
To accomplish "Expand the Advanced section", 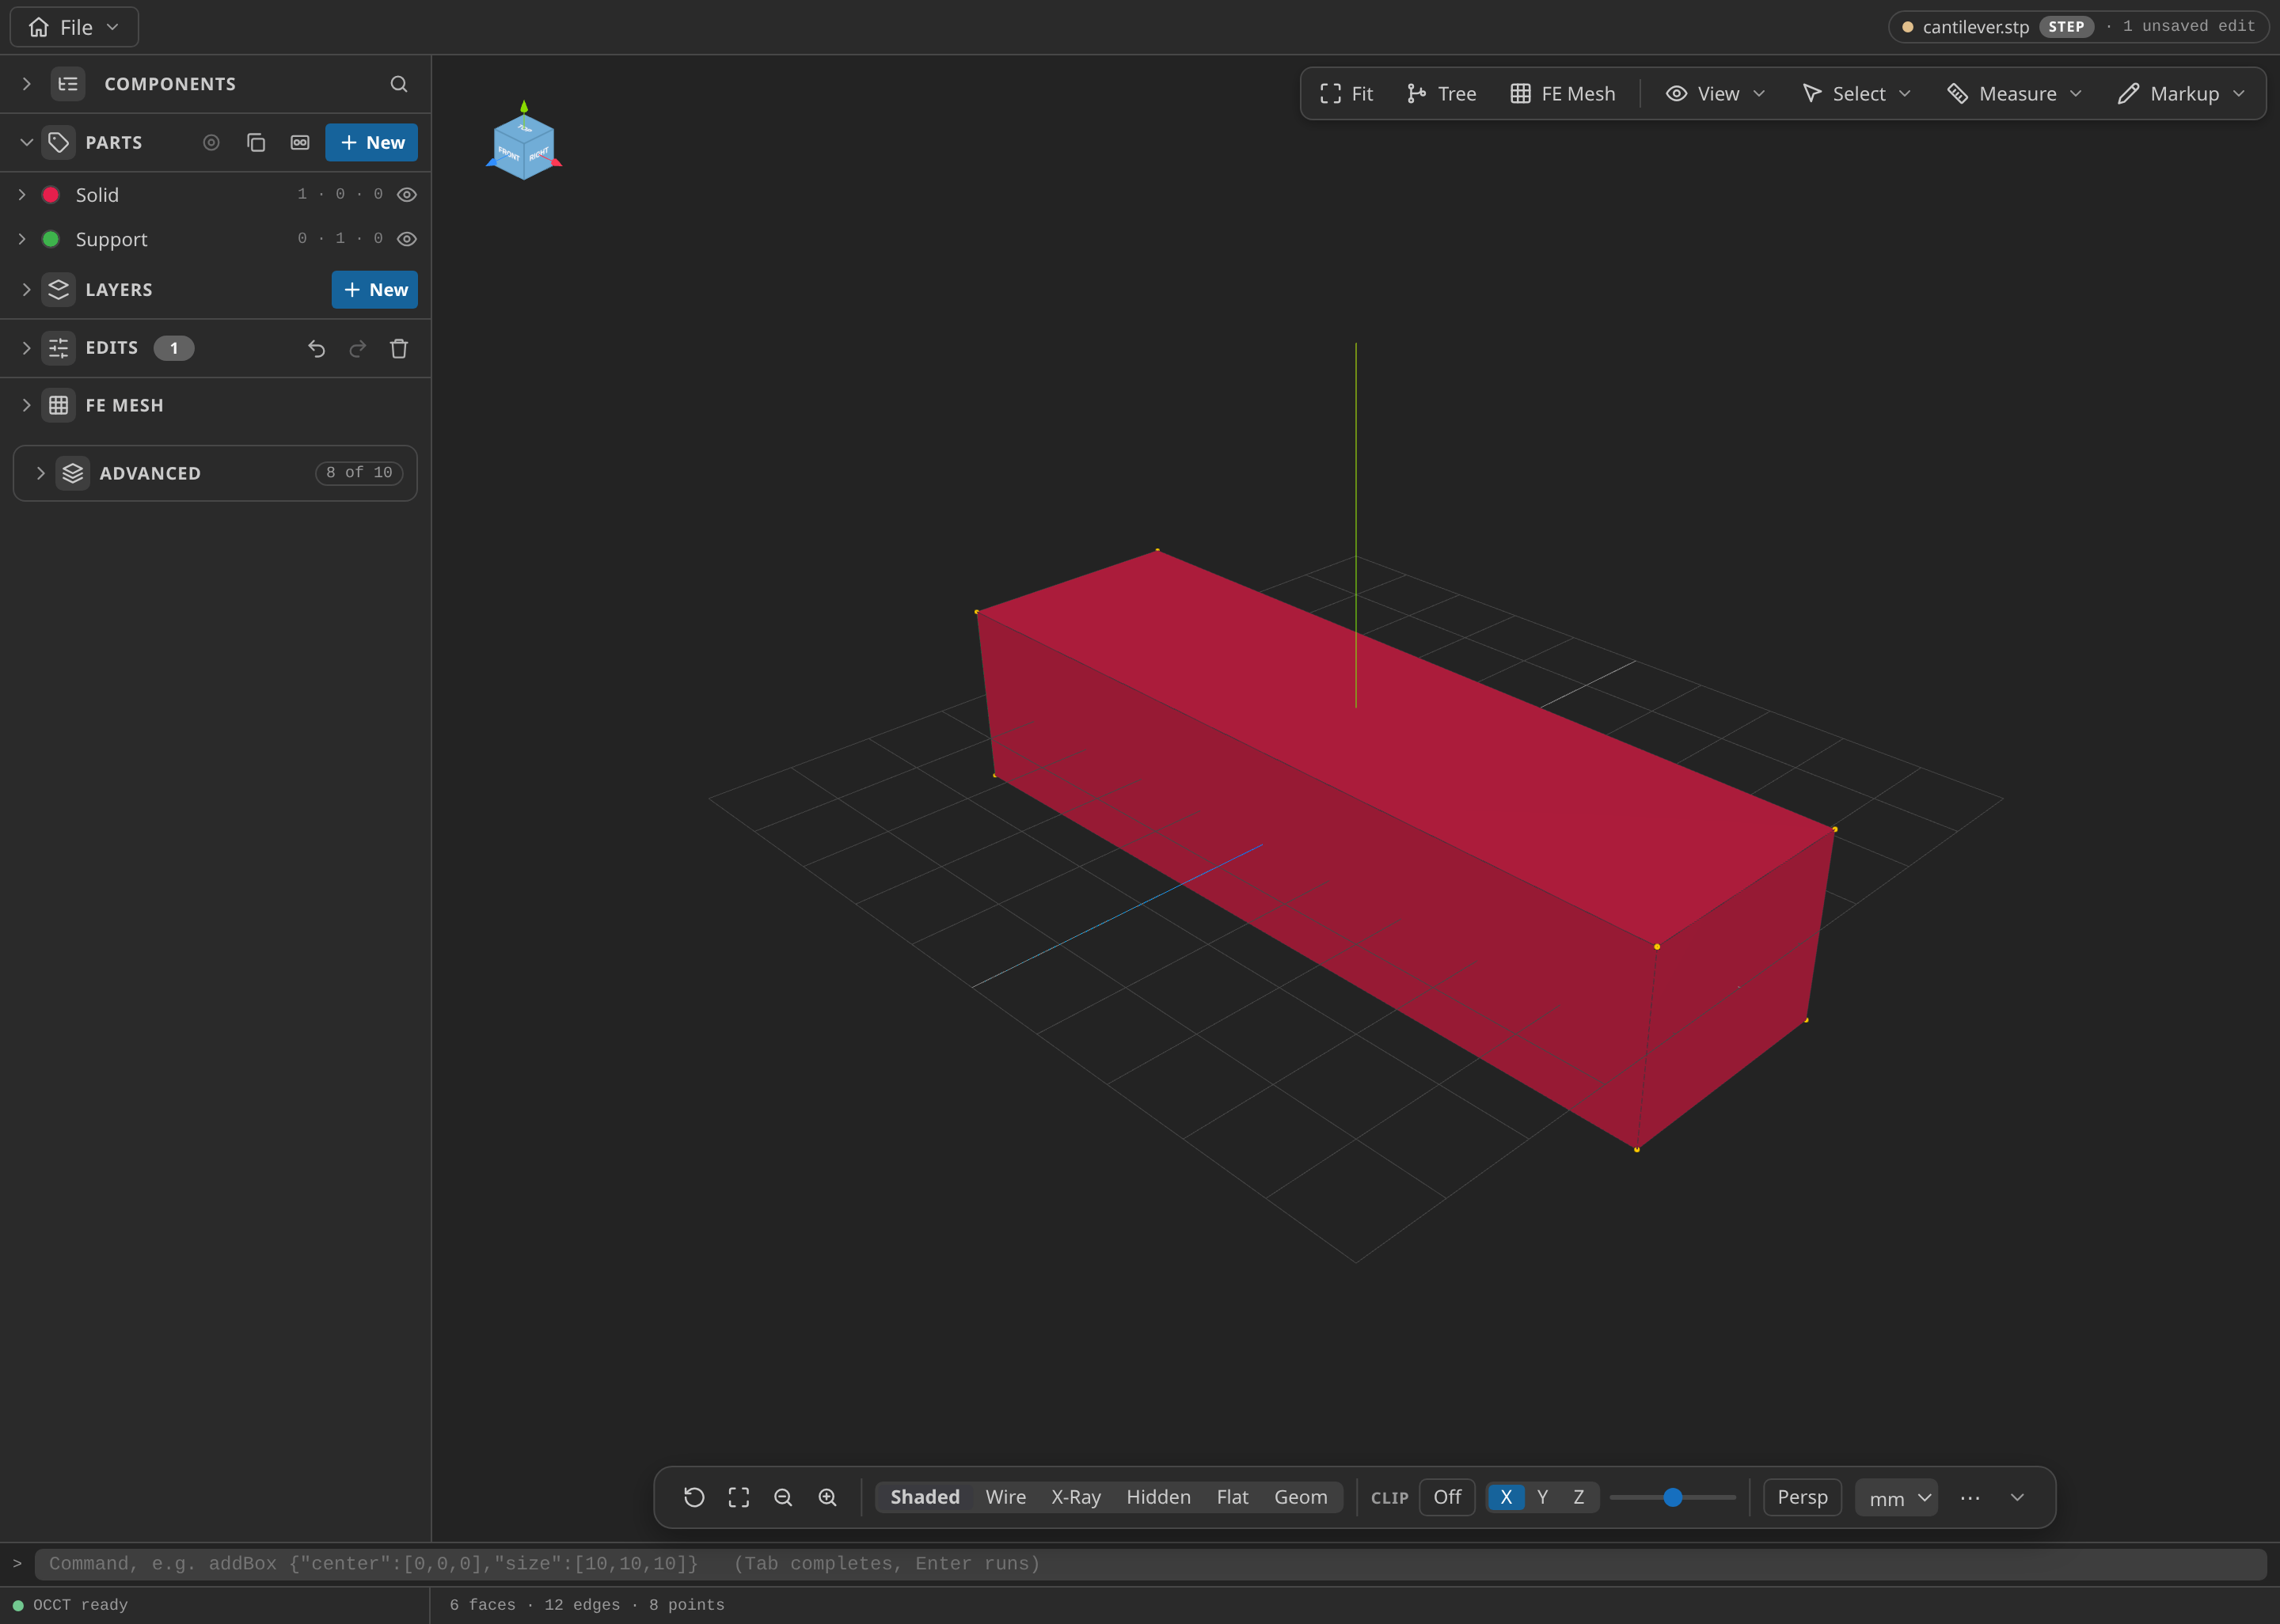I will point(41,473).
